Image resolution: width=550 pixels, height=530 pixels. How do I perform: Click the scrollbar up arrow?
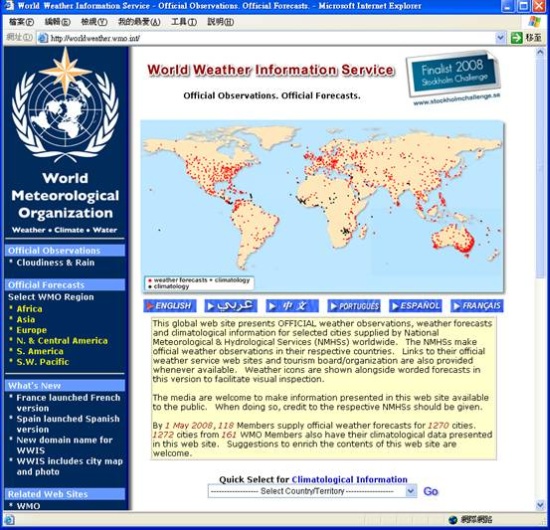pos(540,53)
